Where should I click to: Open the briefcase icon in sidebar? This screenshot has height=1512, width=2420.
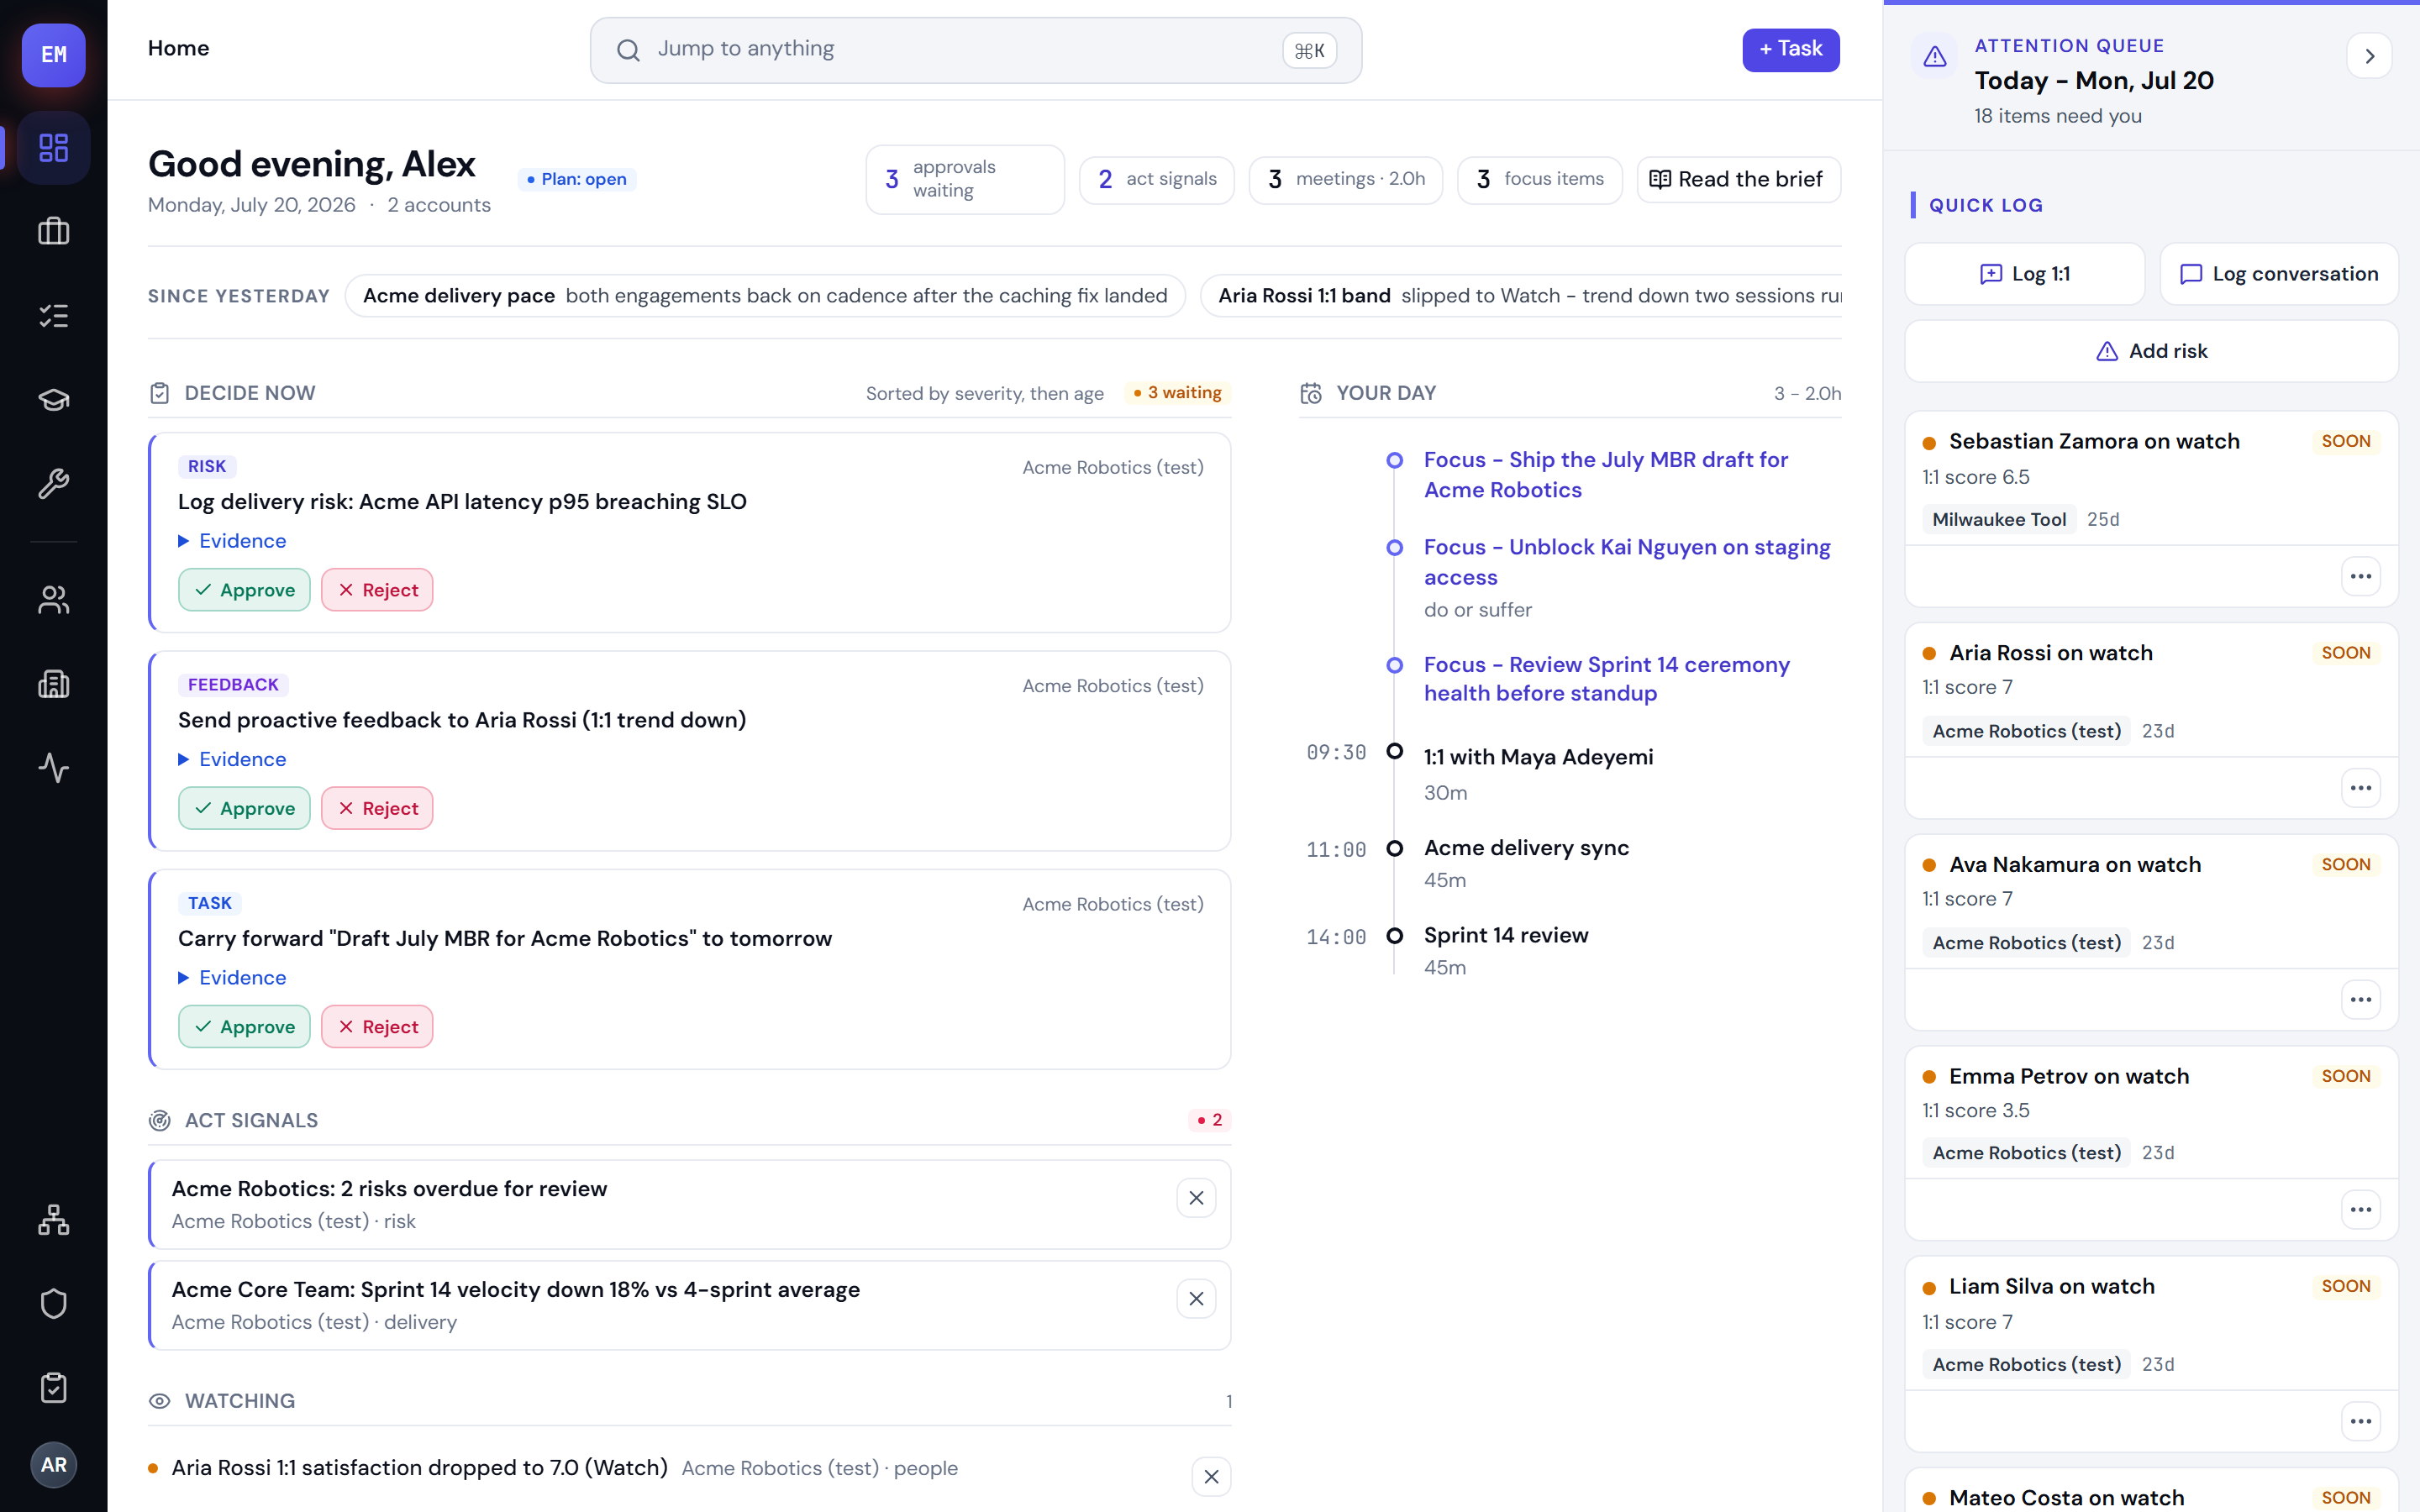click(x=53, y=232)
